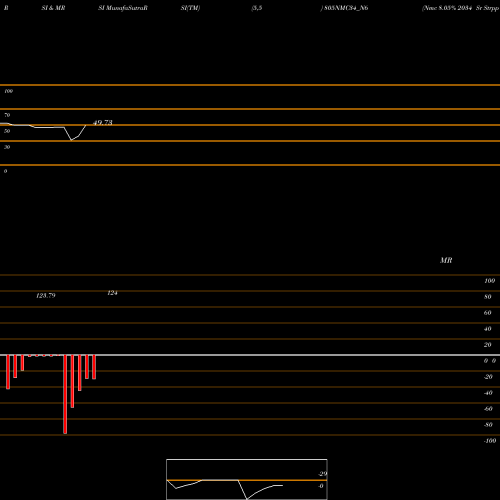The height and width of the screenshot is (500, 500).
Task: Click the RSI axis label 30
Action: pyautogui.click(x=7, y=147)
